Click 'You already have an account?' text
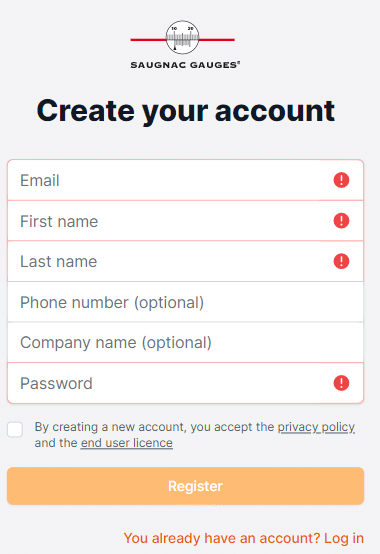The height and width of the screenshot is (554, 380). pos(222,538)
